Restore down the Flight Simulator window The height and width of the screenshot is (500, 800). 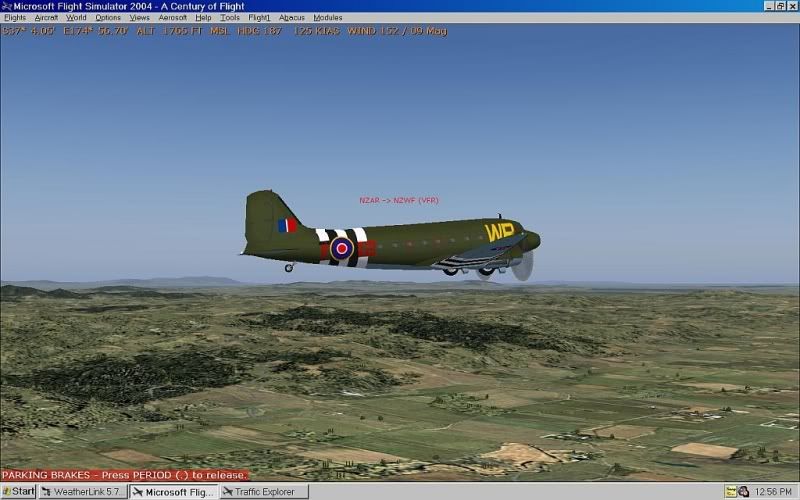click(x=780, y=6)
